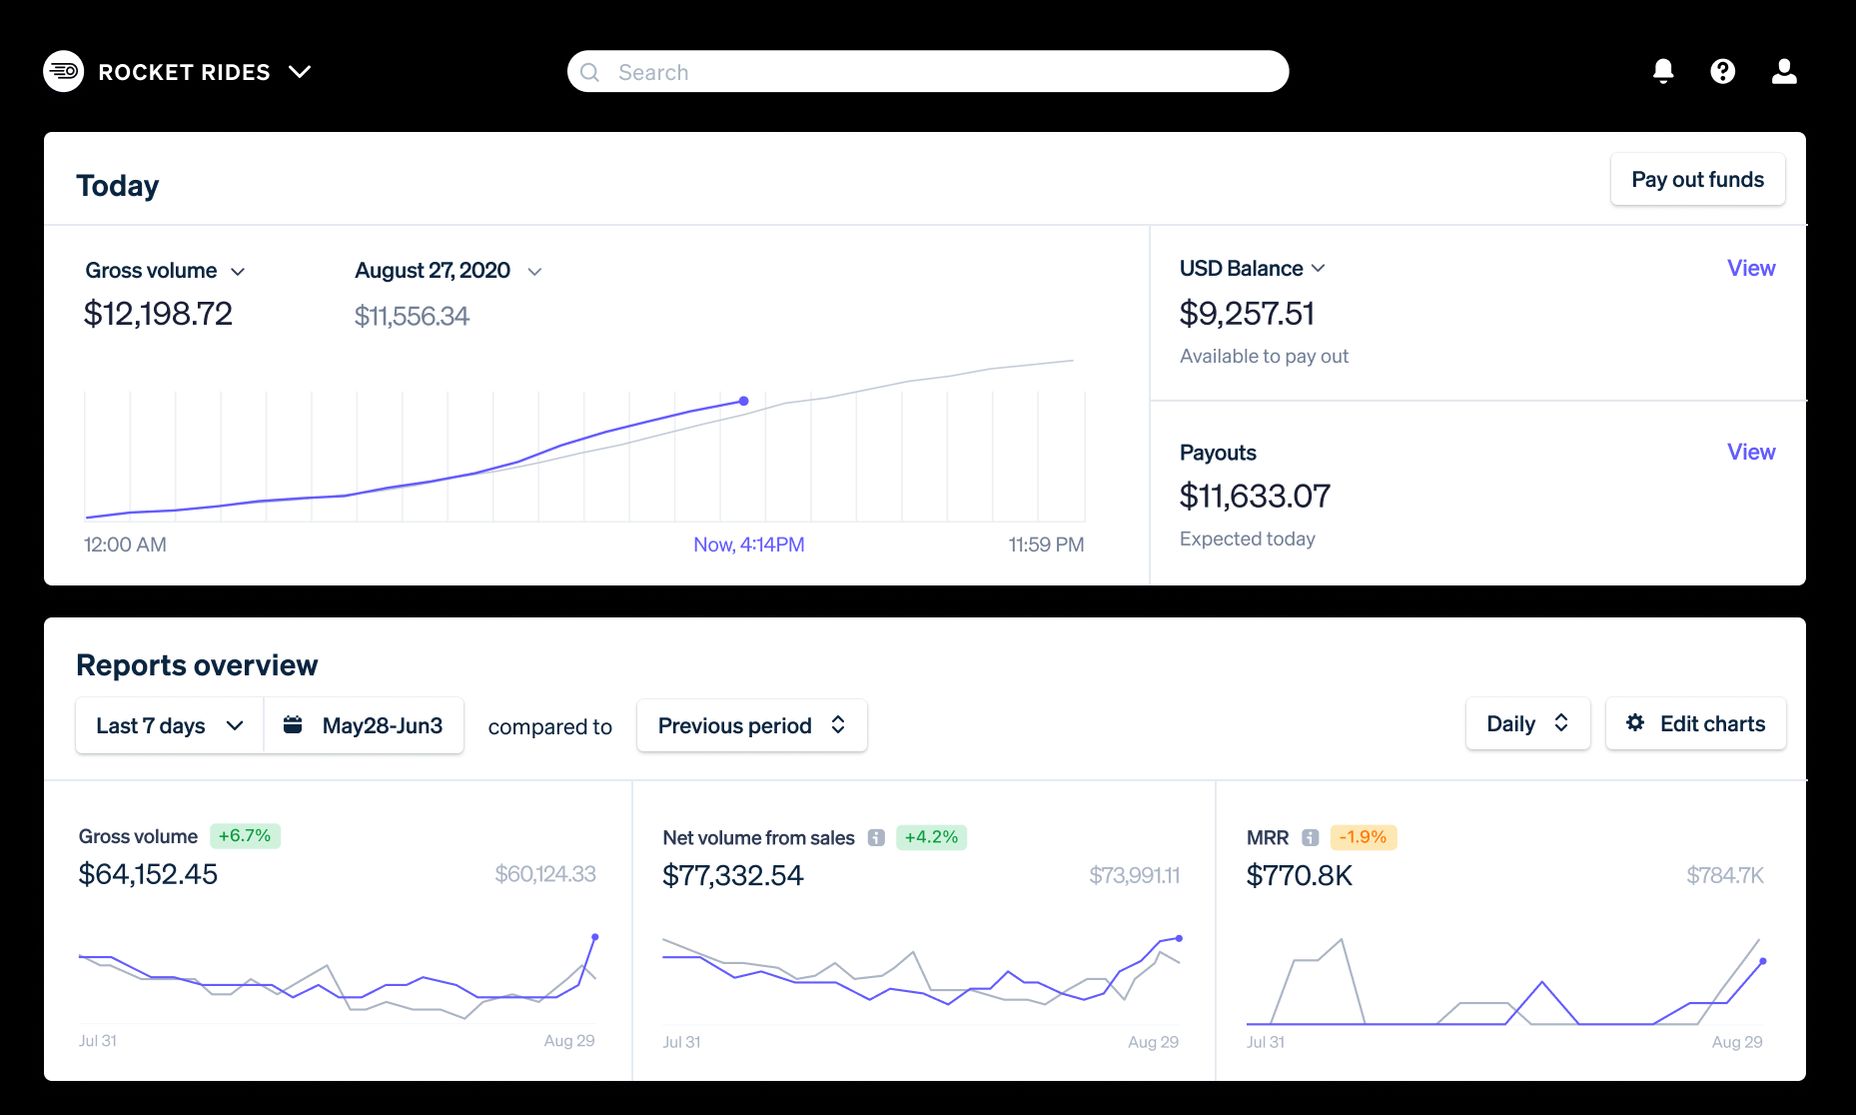Click the current point on Today's chart
Image resolution: width=1856 pixels, height=1115 pixels.
[743, 401]
